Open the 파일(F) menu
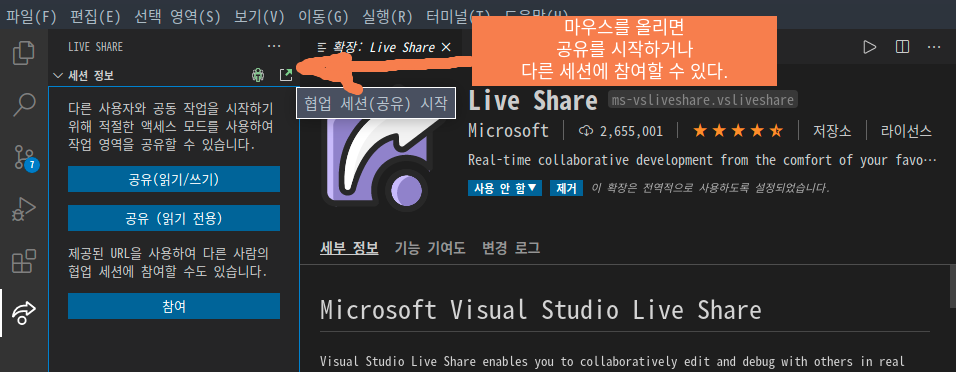 [x=31, y=16]
